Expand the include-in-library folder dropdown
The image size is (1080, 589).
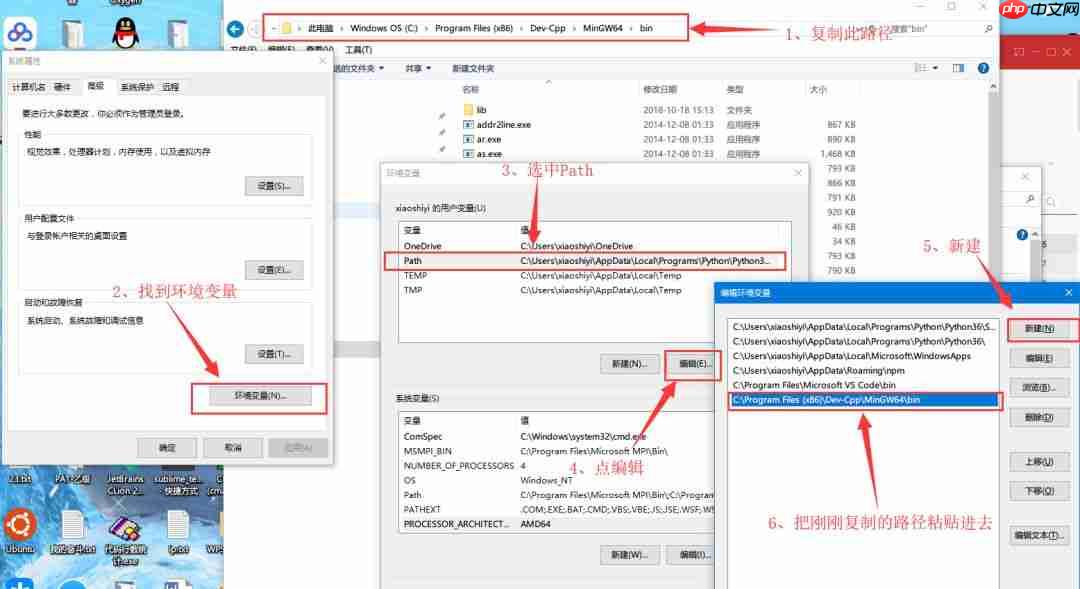(360, 68)
